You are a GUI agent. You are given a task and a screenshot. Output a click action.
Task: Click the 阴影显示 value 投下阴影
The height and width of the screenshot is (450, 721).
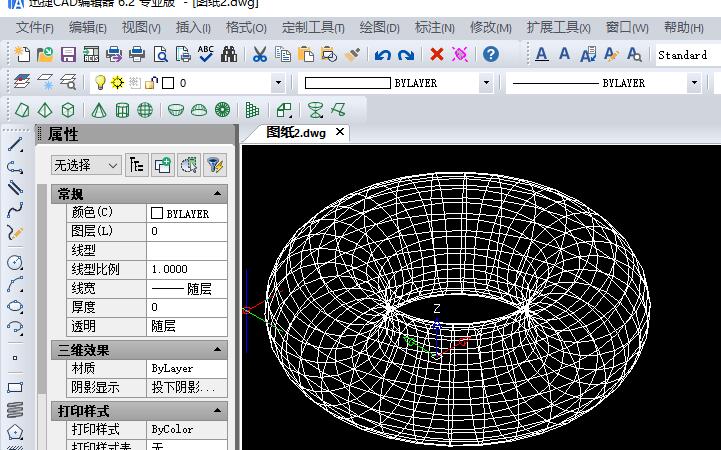tap(187, 387)
